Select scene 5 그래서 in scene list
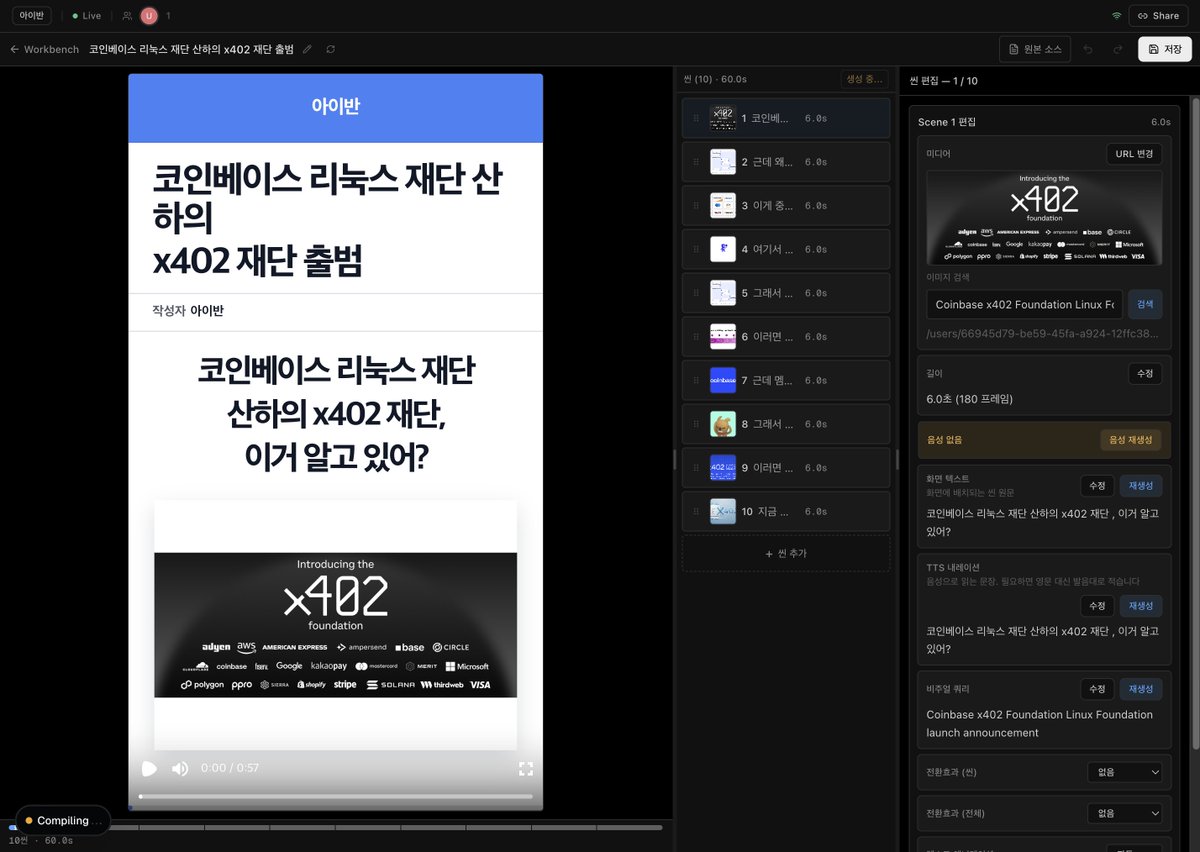Image resolution: width=1200 pixels, height=852 pixels. pos(786,293)
